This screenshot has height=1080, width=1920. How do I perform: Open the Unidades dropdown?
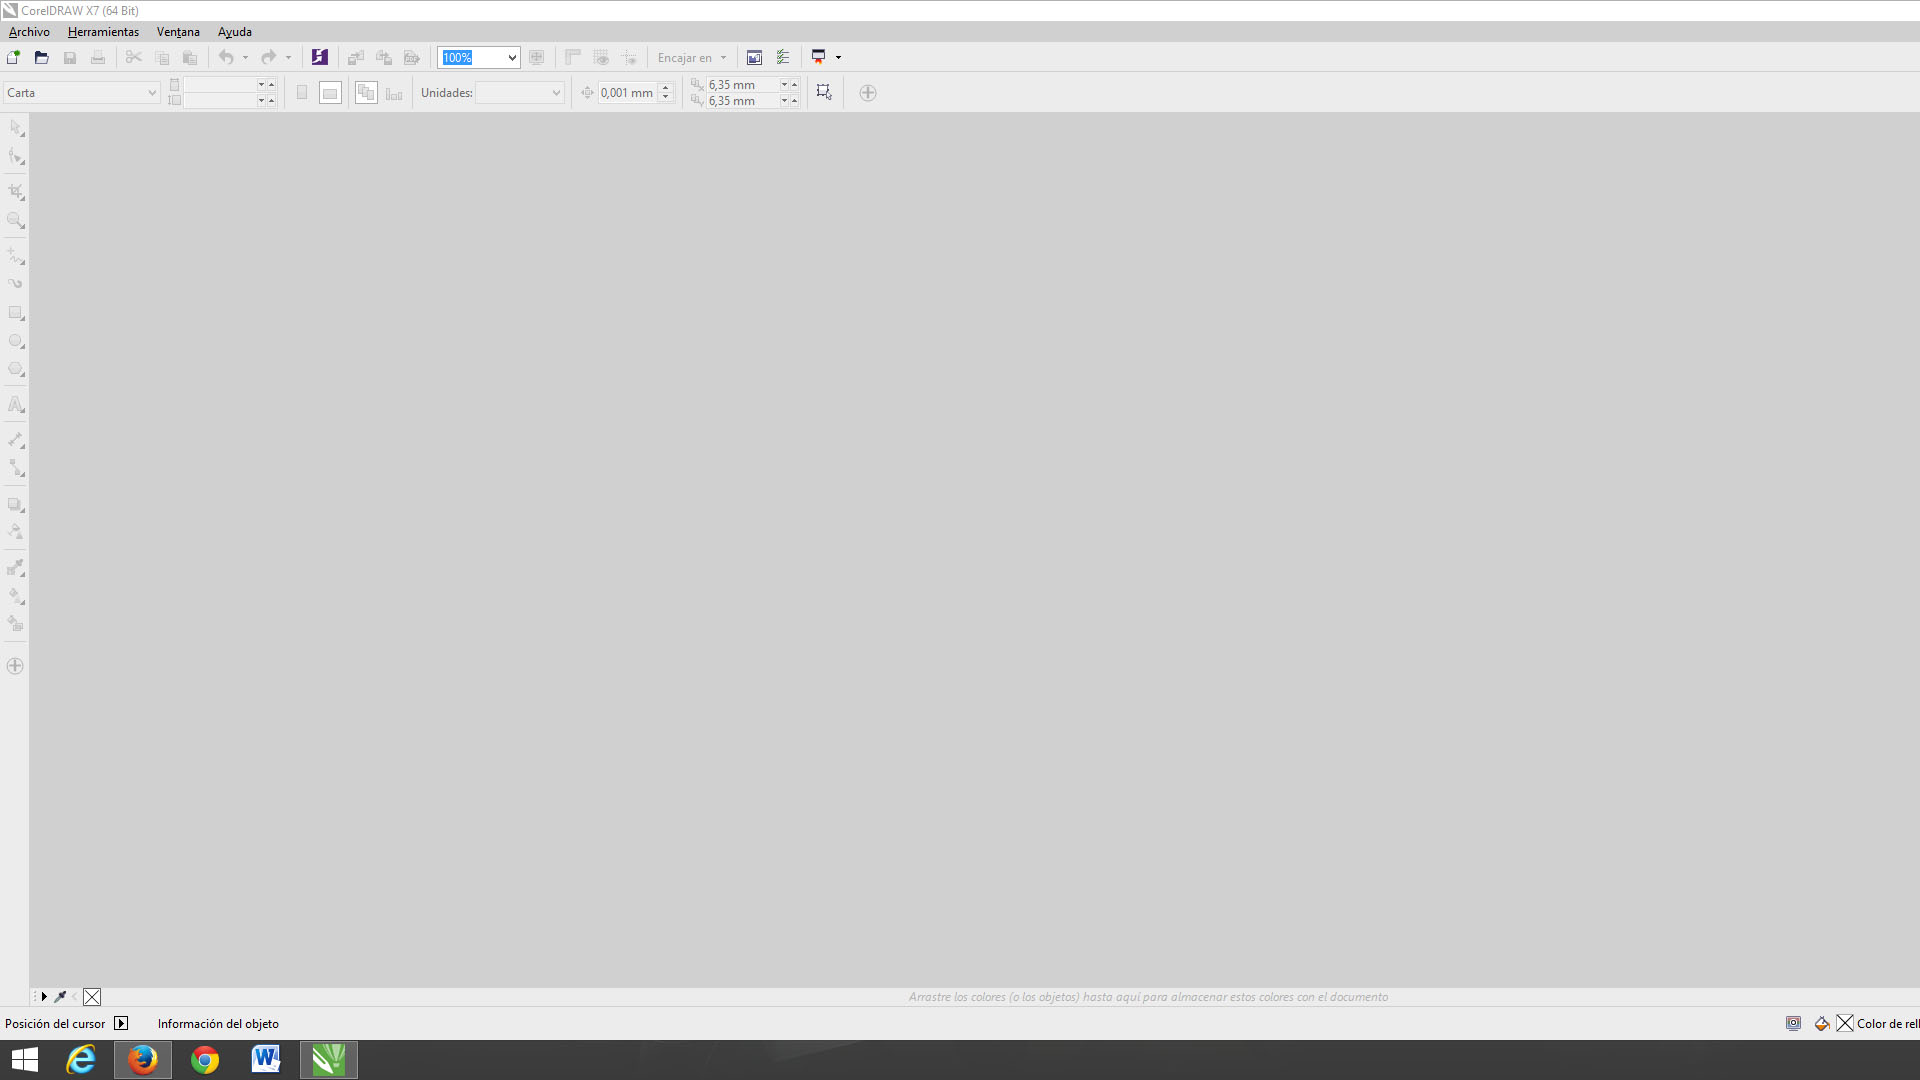(x=520, y=93)
